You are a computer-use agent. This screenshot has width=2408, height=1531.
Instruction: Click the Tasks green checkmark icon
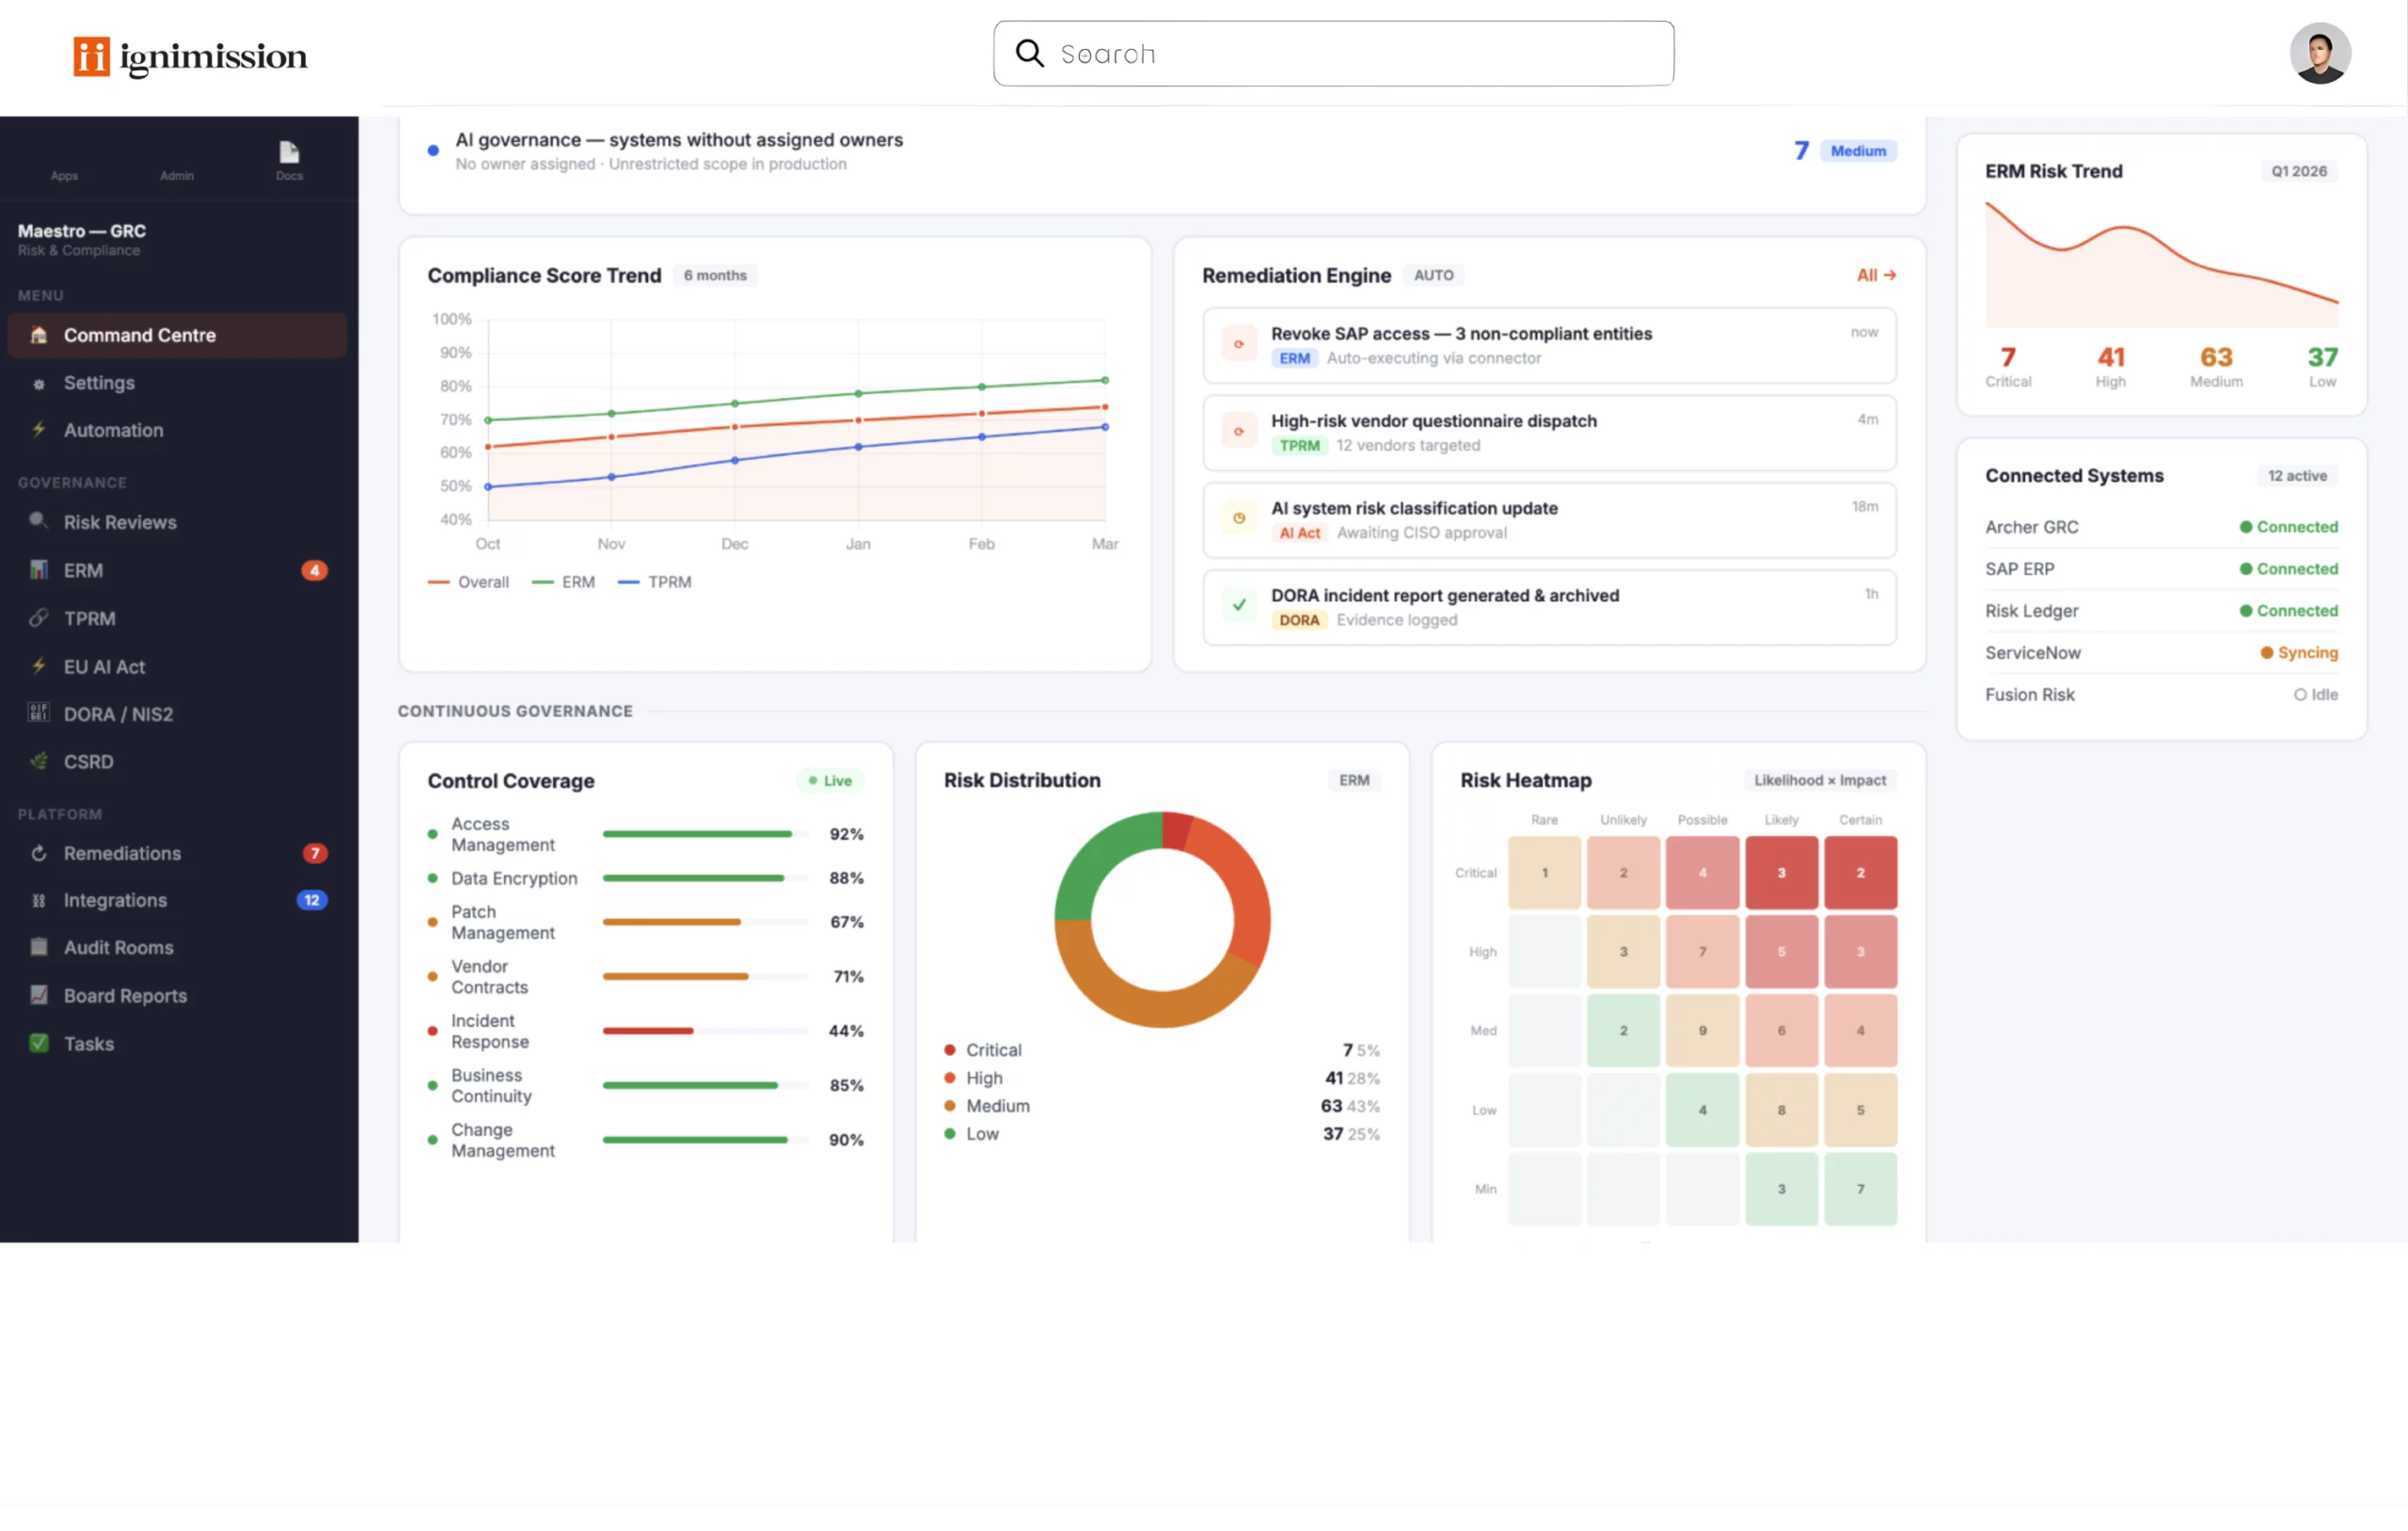tap(39, 1043)
